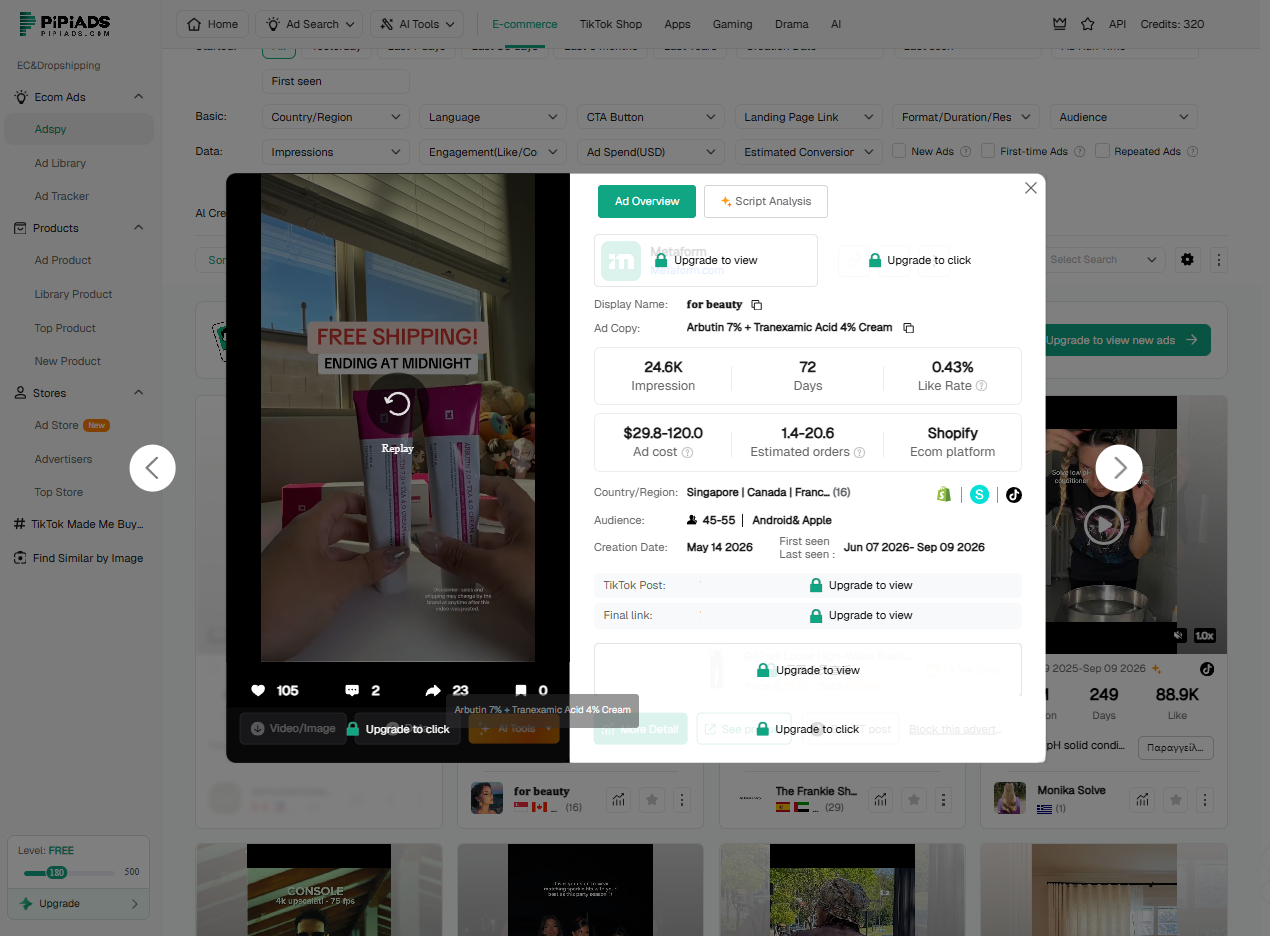The width and height of the screenshot is (1270, 936).
Task: Expand the Audience filter dropdown
Action: (x=1124, y=117)
